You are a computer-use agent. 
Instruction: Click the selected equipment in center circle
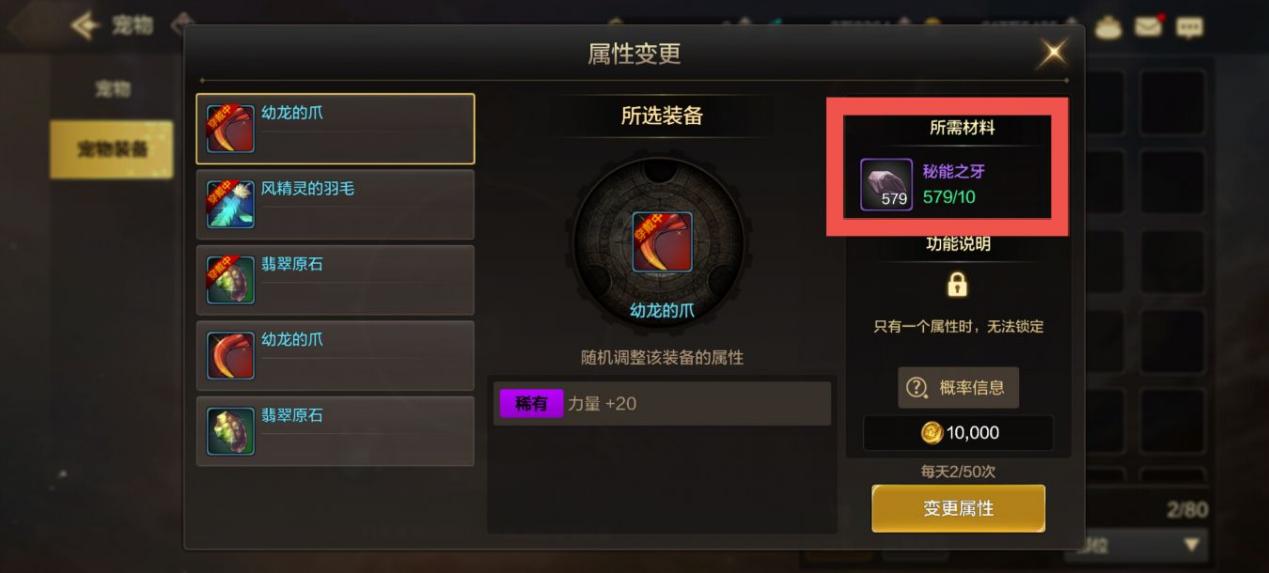click(x=661, y=242)
